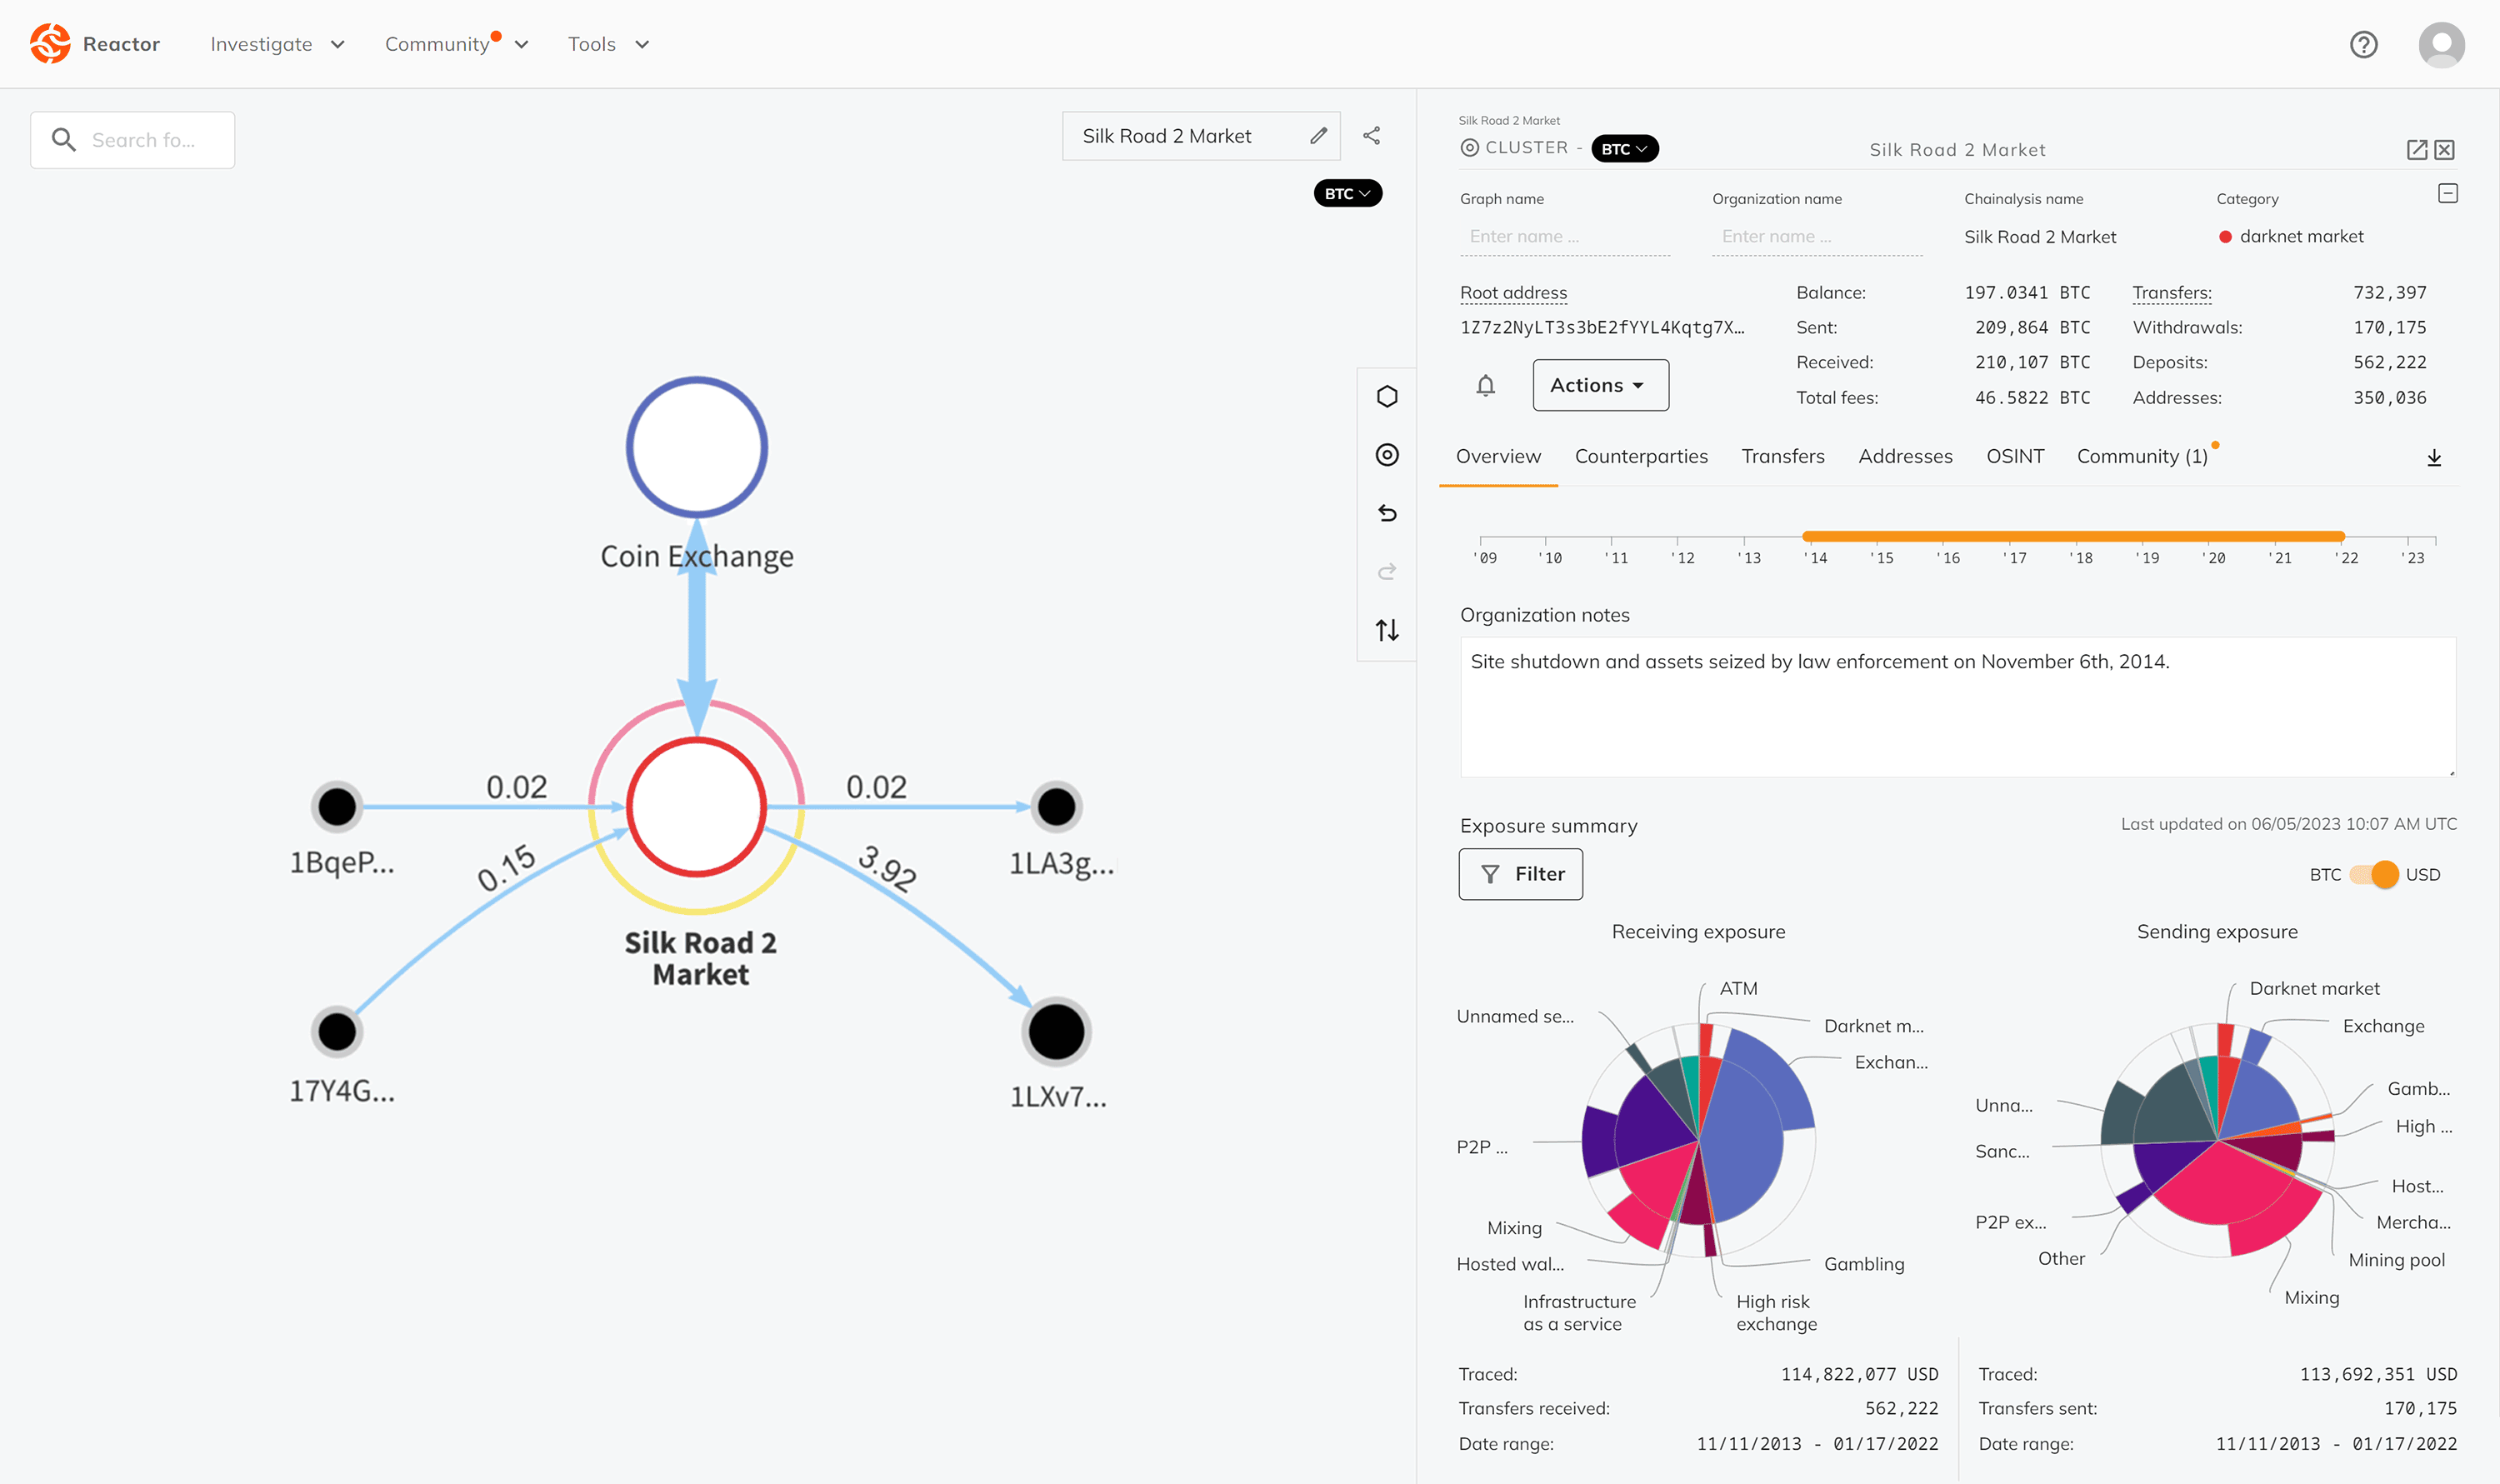Screen dimensions: 2500x1484
Task: Click the expand/external link icon on panel
Action: 2417,150
